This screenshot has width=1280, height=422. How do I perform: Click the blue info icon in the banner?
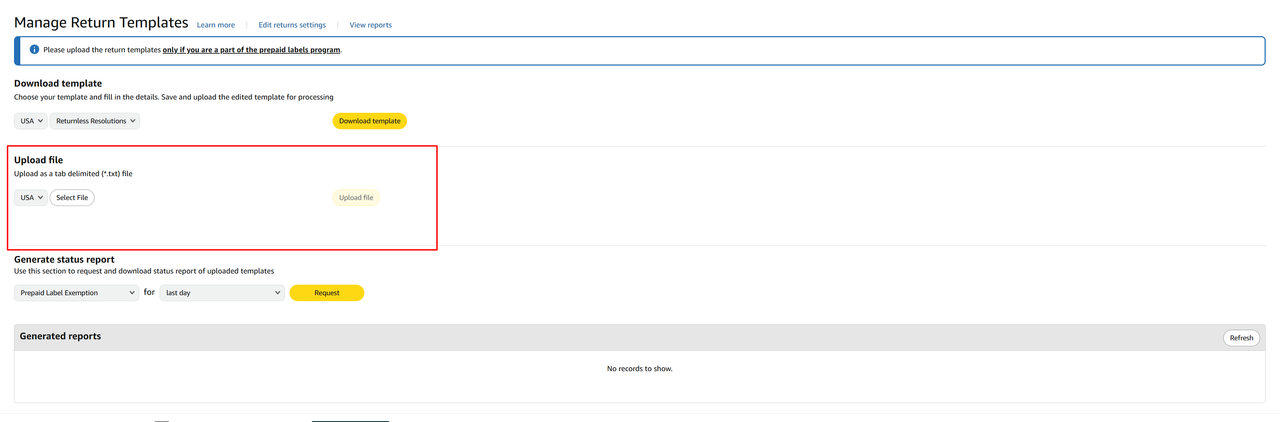point(34,50)
